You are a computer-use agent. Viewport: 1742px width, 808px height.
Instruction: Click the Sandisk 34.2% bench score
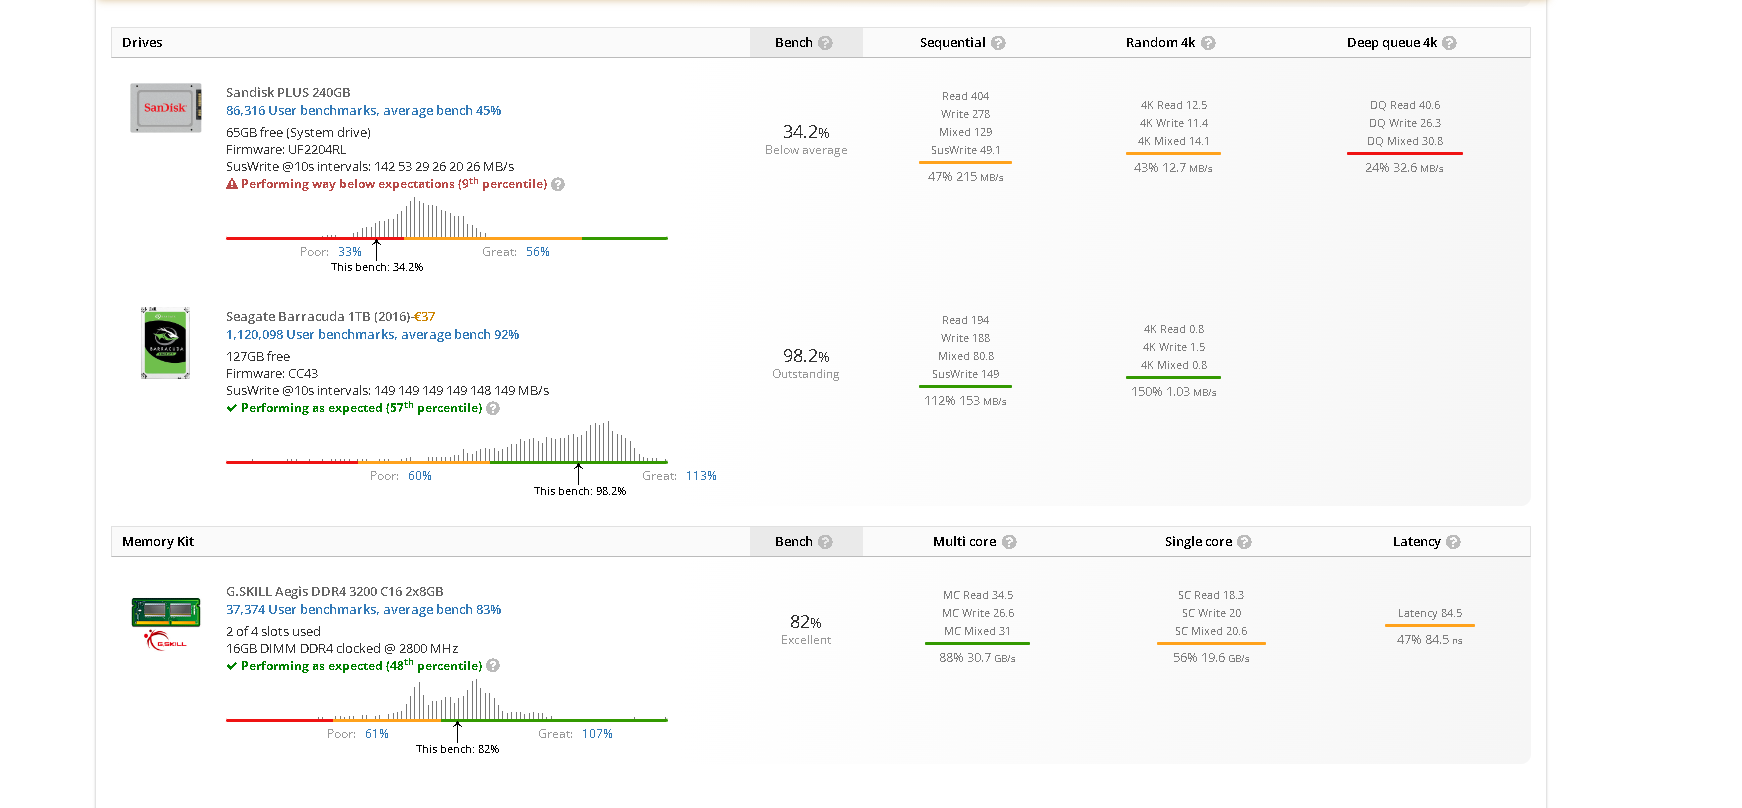[x=806, y=132]
